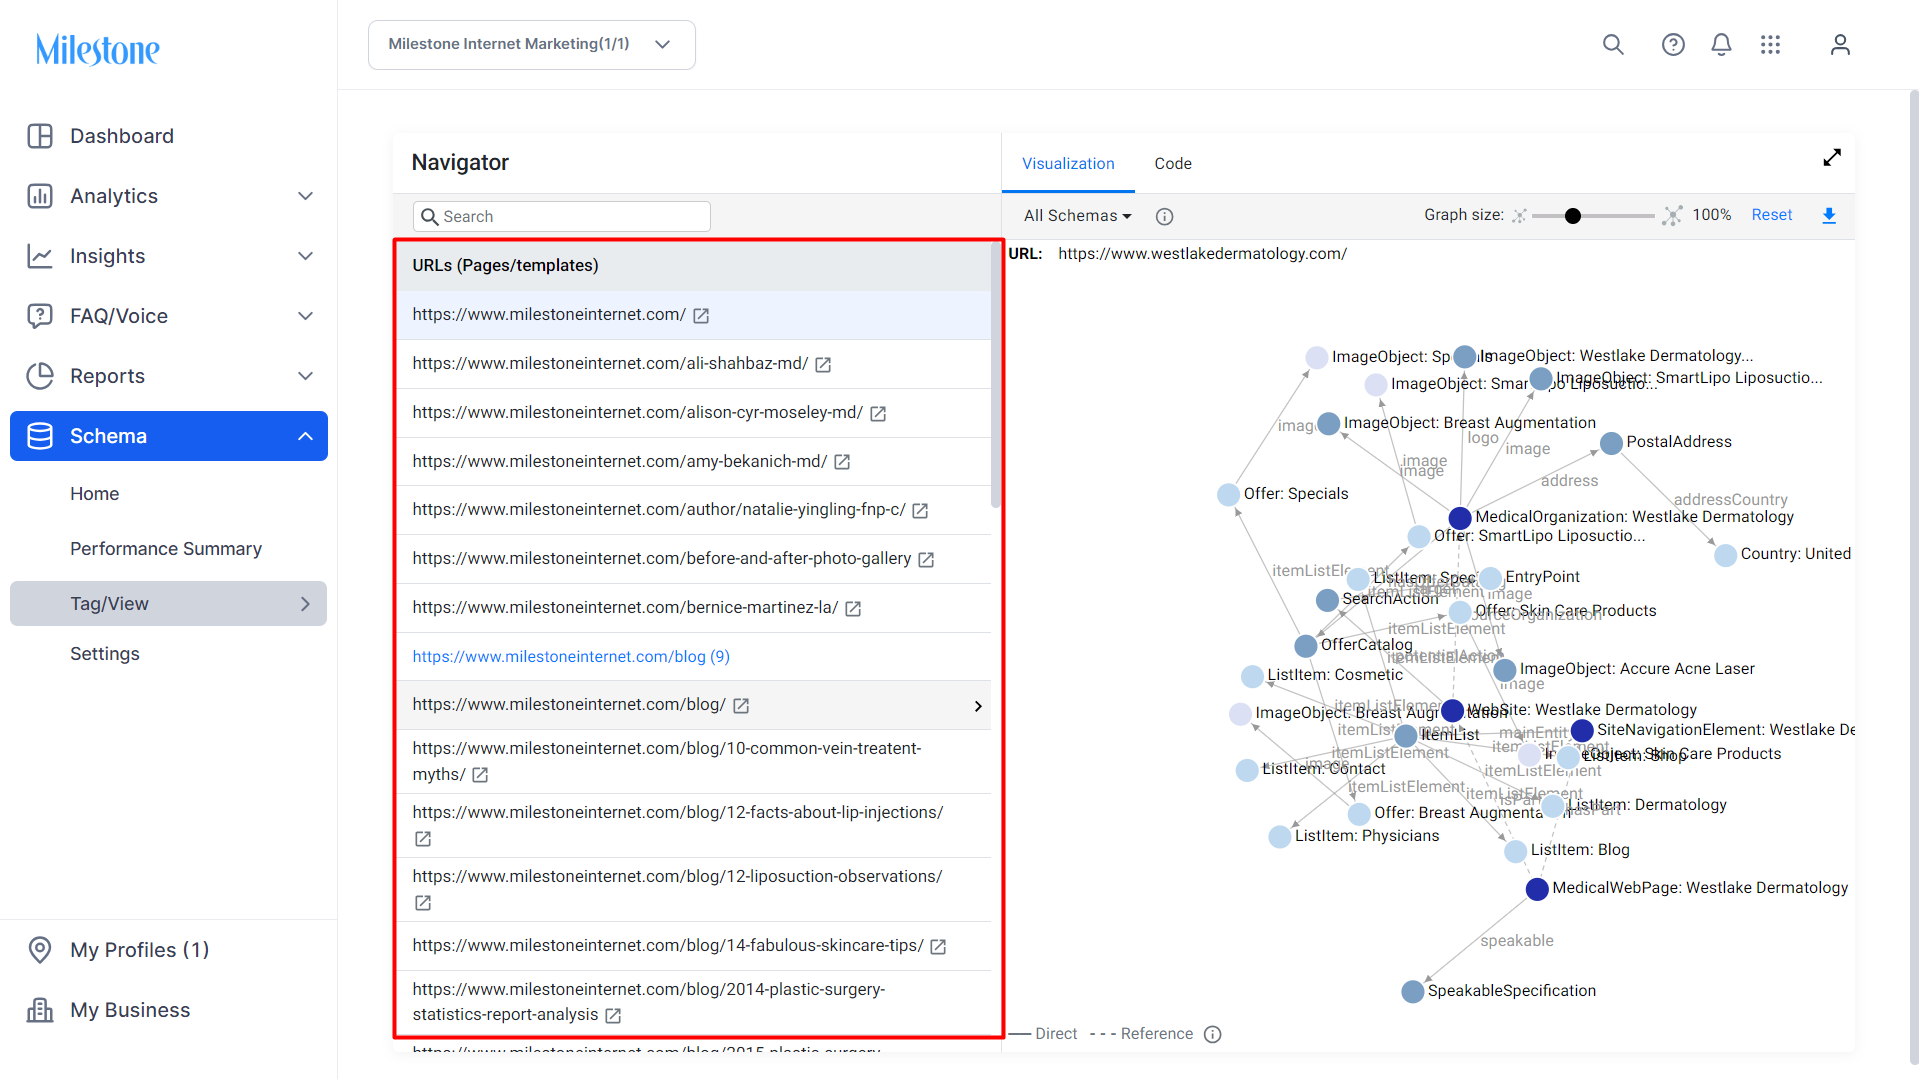Open 2014-plastic-surgery-statistics external link icon
Screen dimensions: 1919x1079
point(613,1016)
